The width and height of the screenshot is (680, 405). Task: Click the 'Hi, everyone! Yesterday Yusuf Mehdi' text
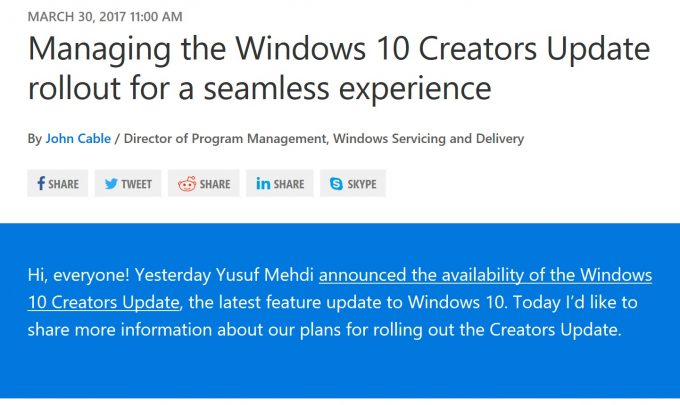coord(170,275)
